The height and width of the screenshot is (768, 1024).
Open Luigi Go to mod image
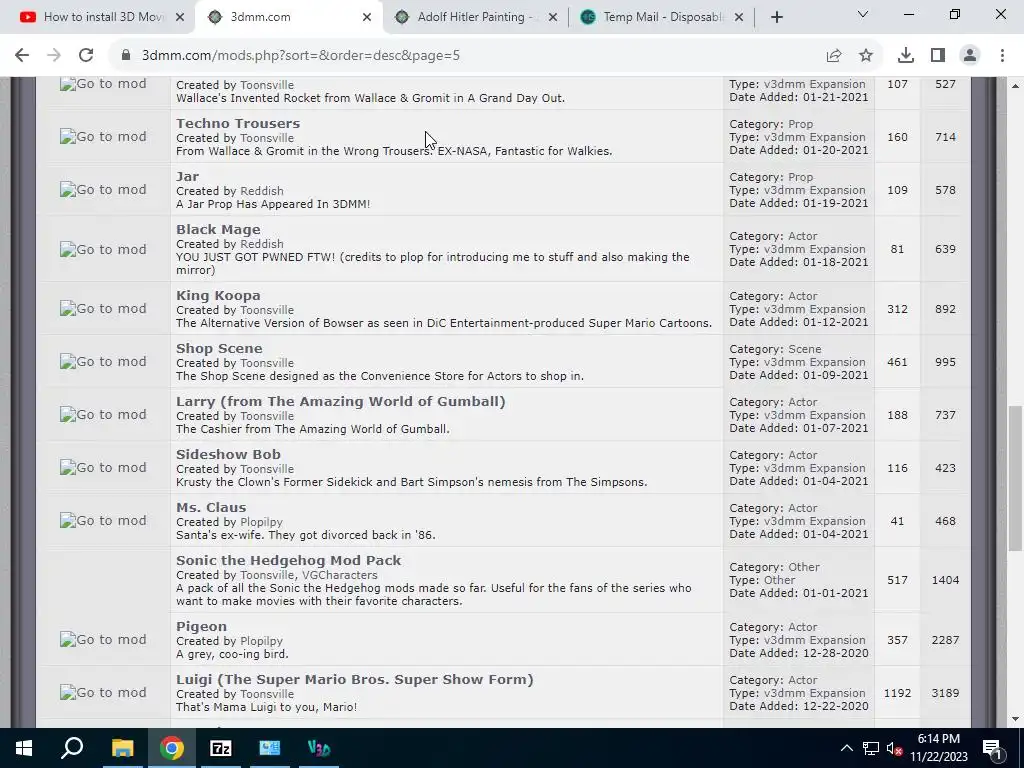pyautogui.click(x=103, y=692)
